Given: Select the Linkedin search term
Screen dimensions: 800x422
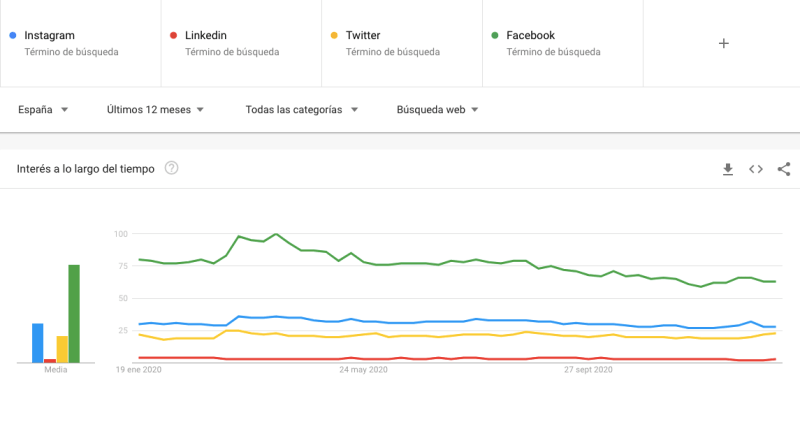Looking at the screenshot, I should [240, 43].
